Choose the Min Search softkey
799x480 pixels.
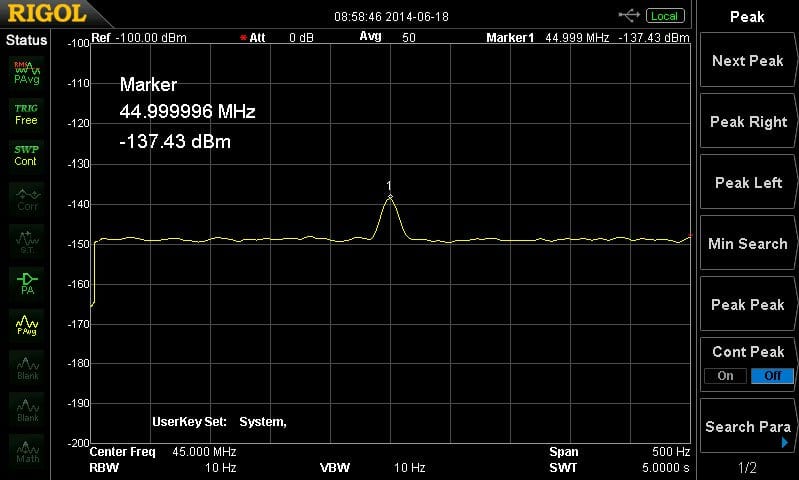coord(748,244)
